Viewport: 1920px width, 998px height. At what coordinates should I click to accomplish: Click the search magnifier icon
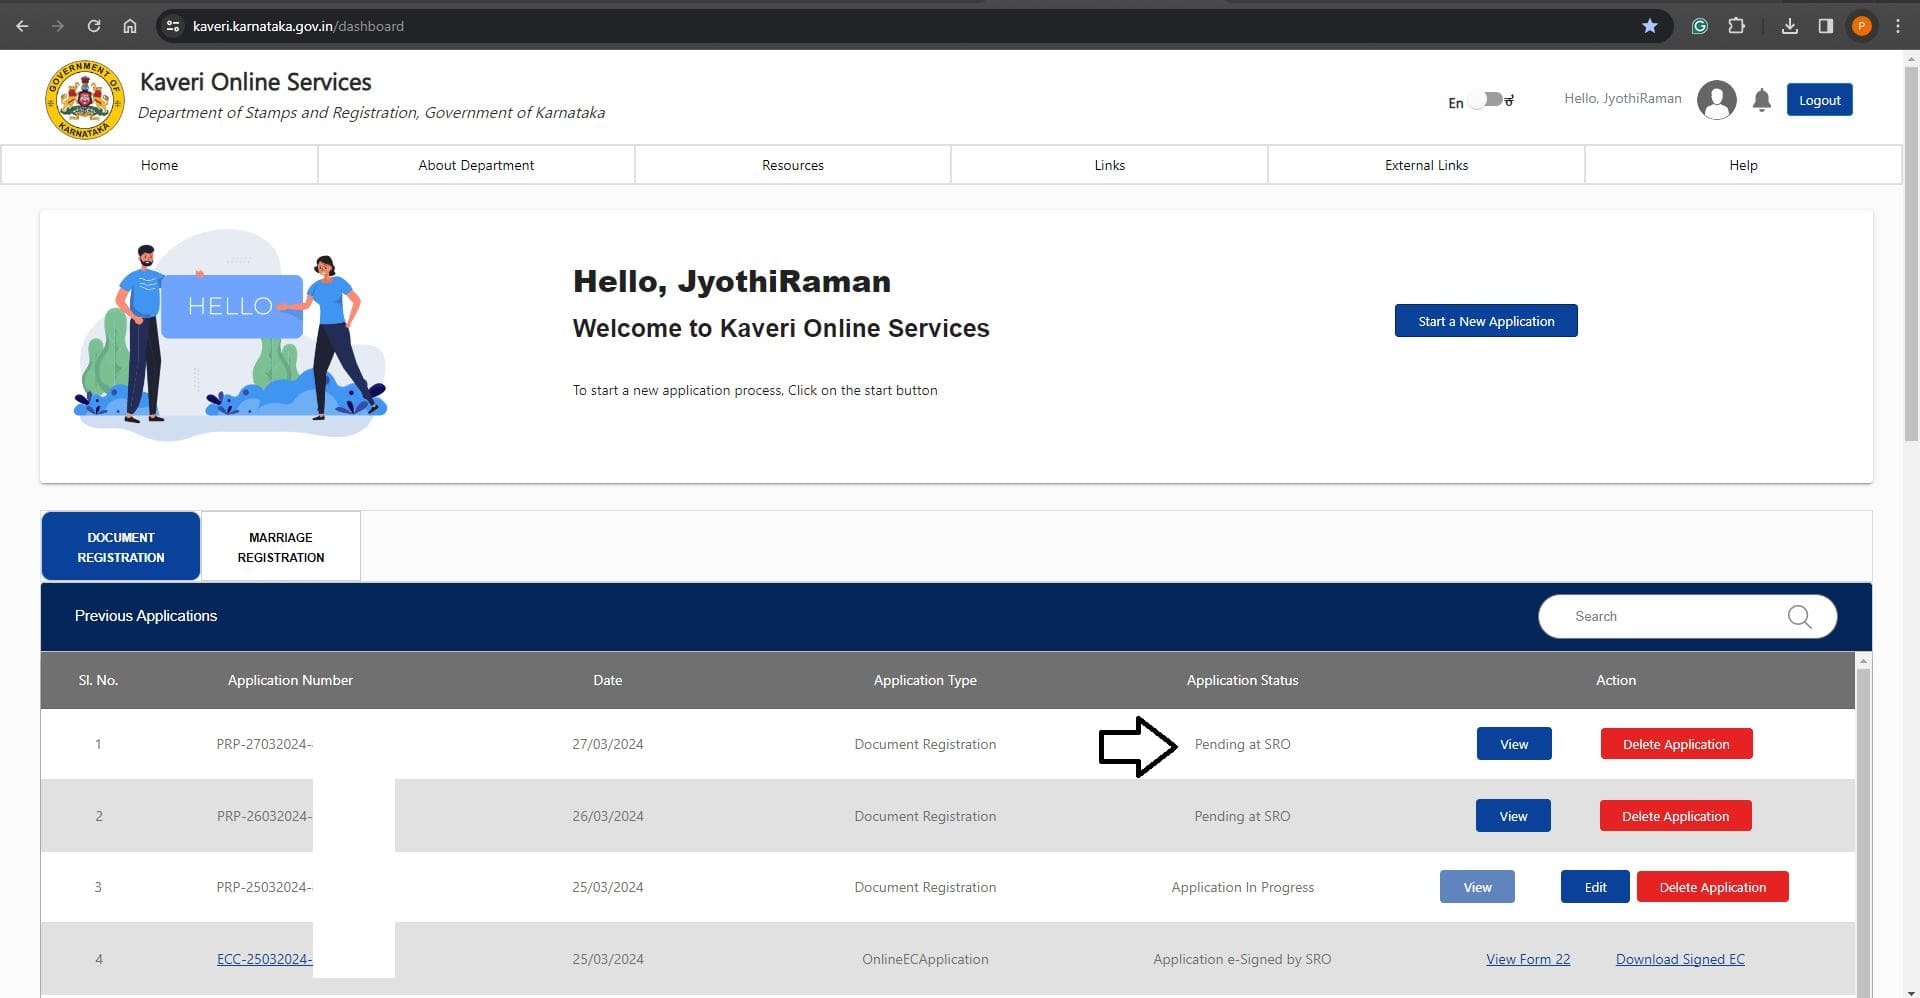tap(1798, 616)
